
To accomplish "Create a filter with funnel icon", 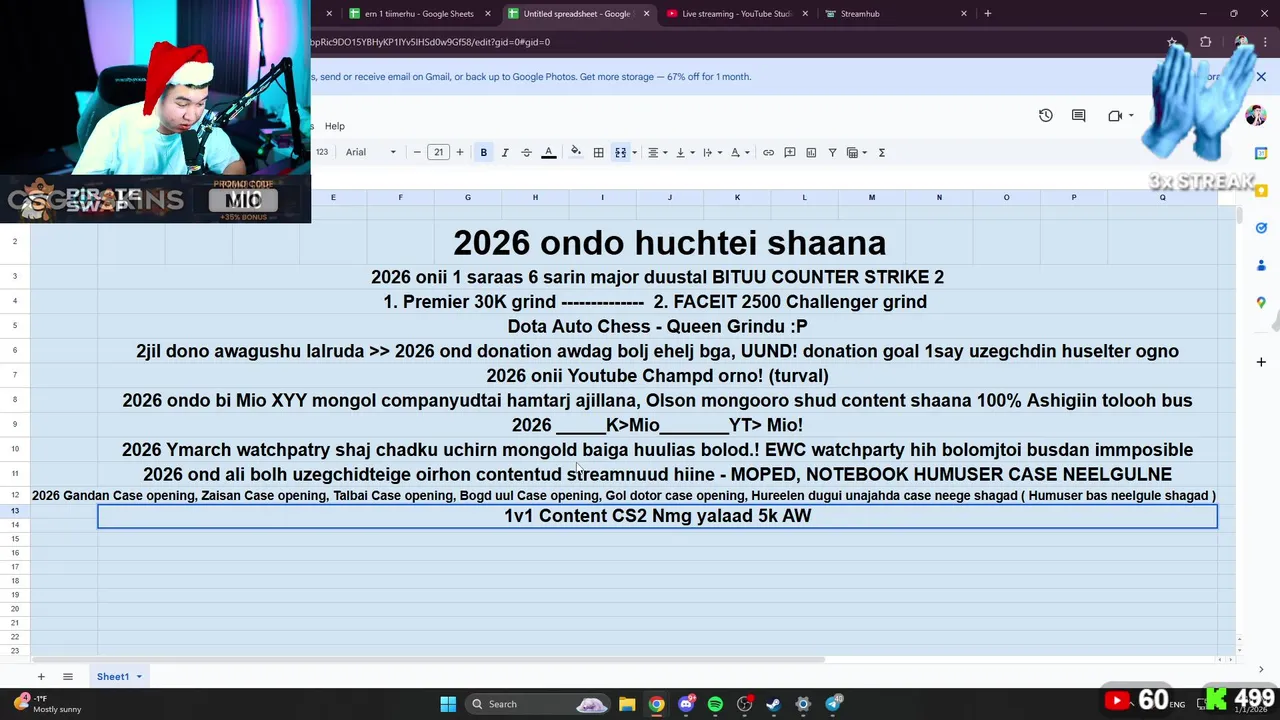I will (x=832, y=152).
